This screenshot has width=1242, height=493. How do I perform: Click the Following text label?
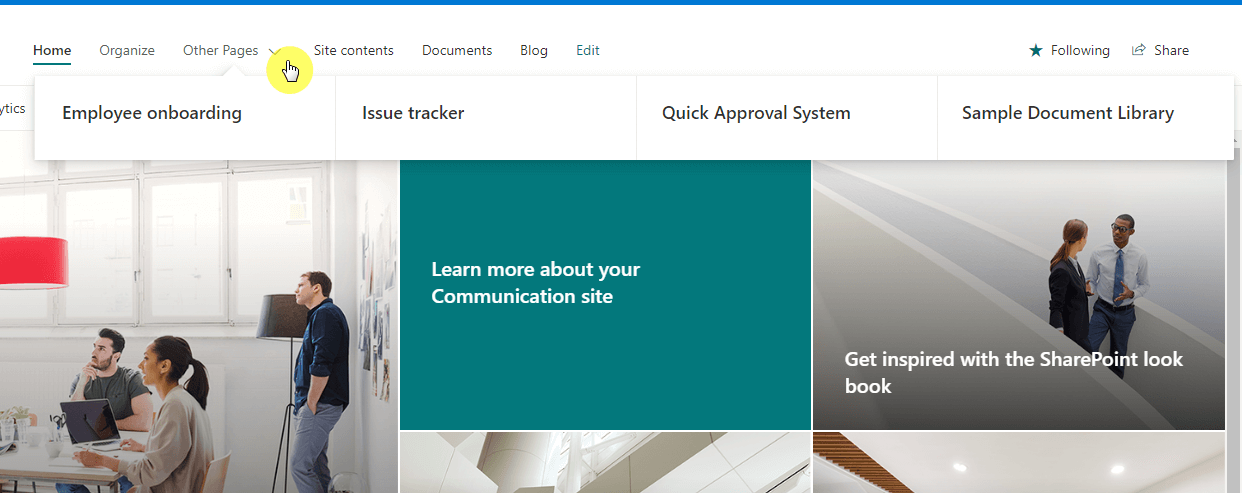click(1080, 50)
